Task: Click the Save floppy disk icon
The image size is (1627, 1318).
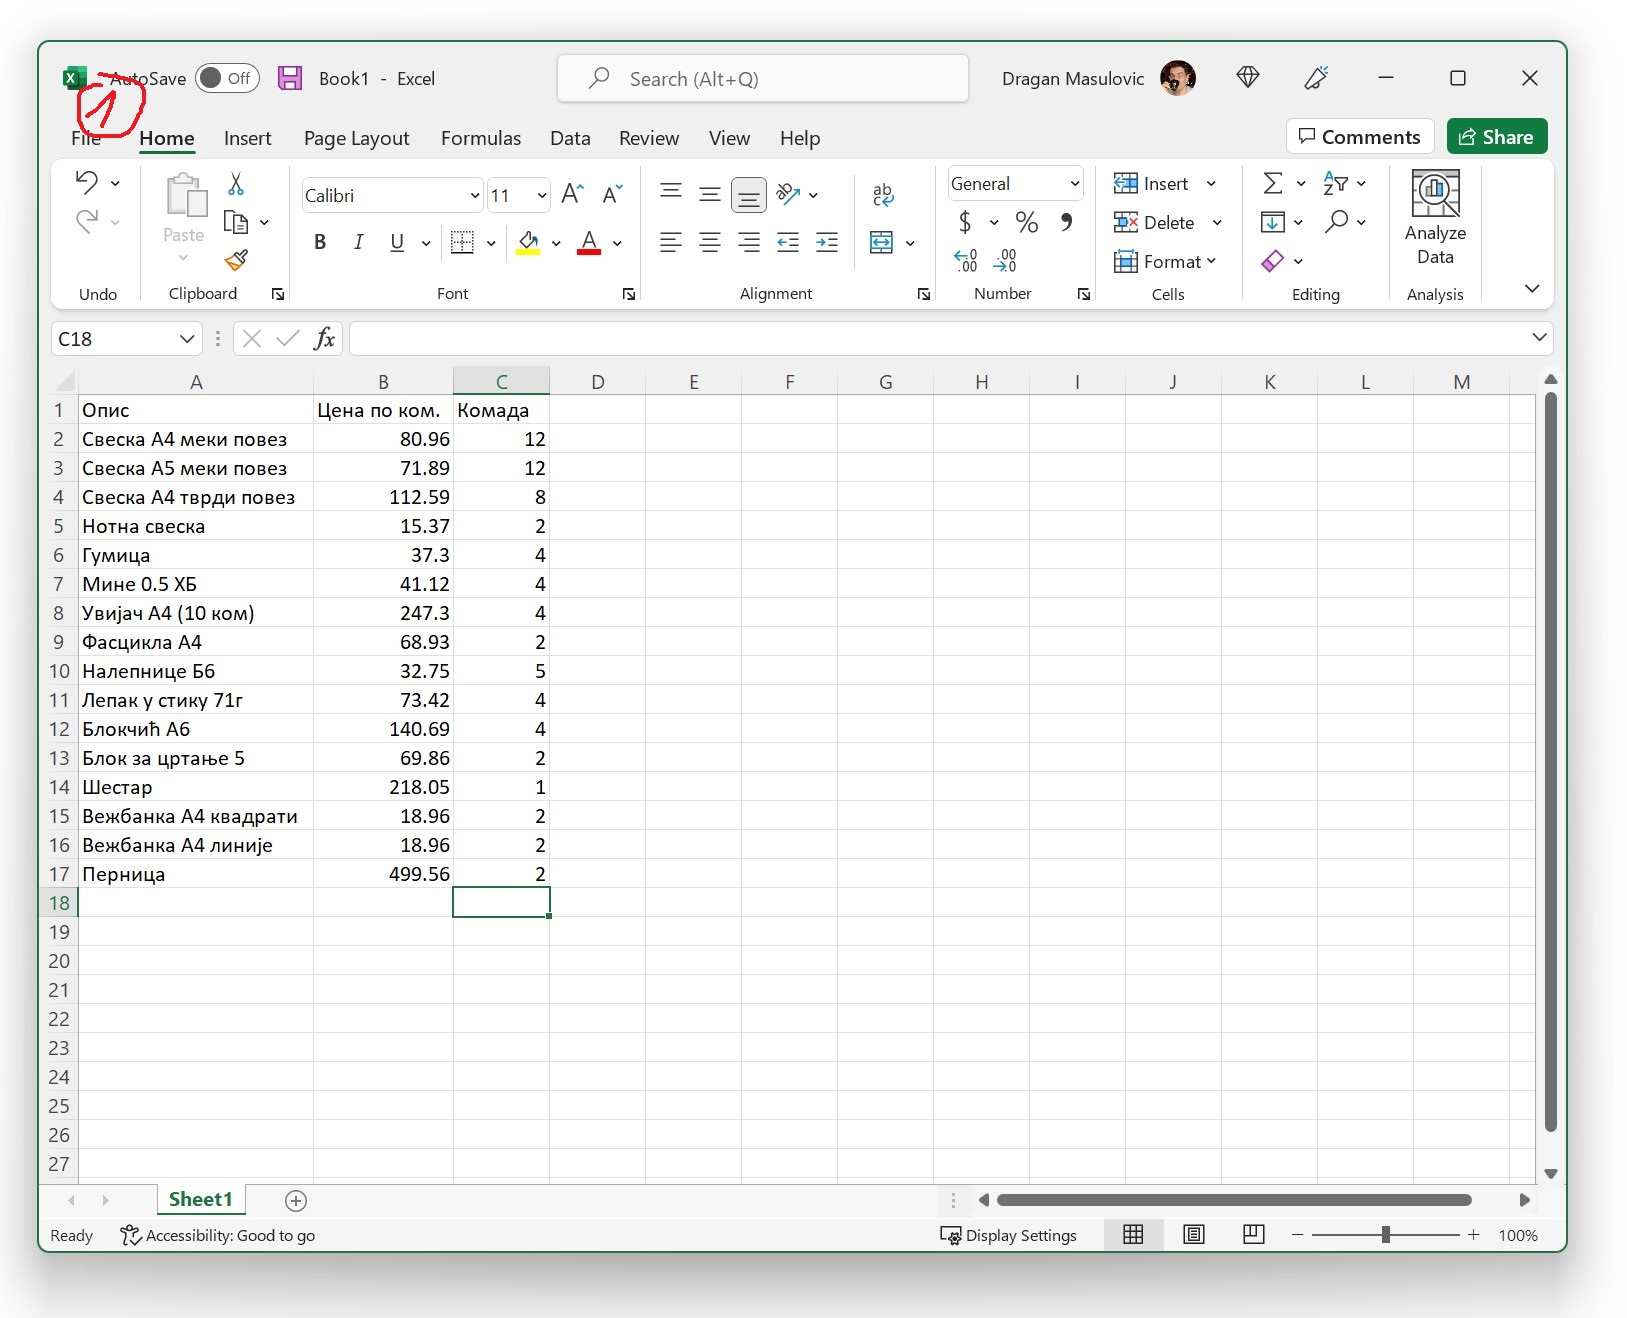Action: pos(290,78)
